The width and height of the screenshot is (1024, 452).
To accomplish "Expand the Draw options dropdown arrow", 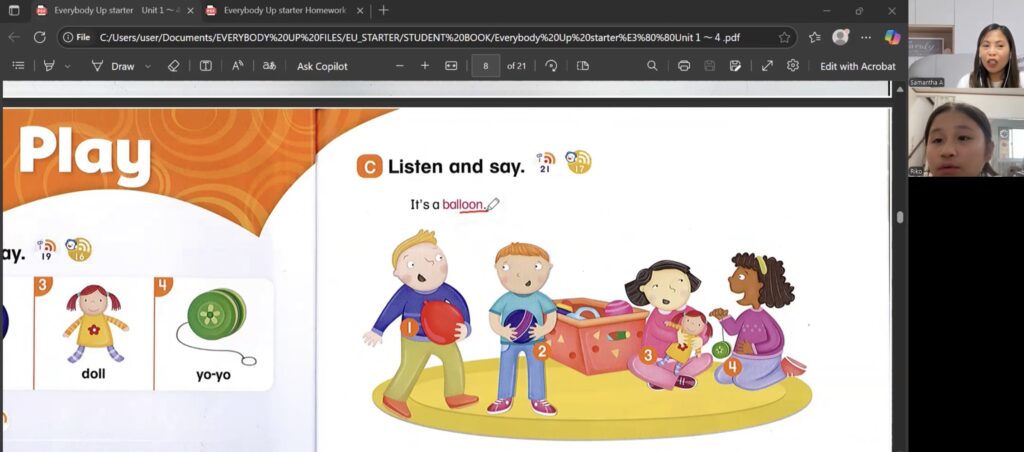I will tap(148, 66).
